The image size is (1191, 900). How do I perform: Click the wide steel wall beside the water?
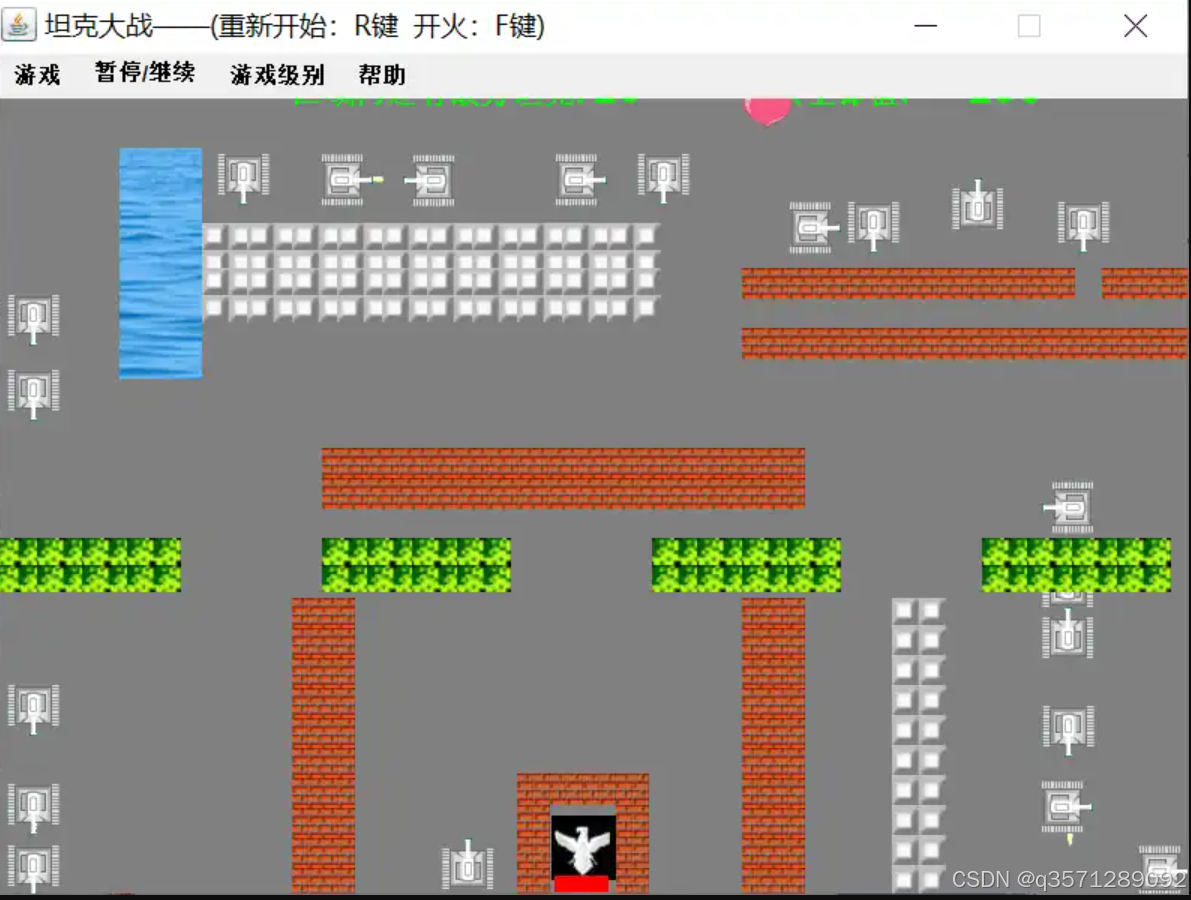[x=431, y=271]
